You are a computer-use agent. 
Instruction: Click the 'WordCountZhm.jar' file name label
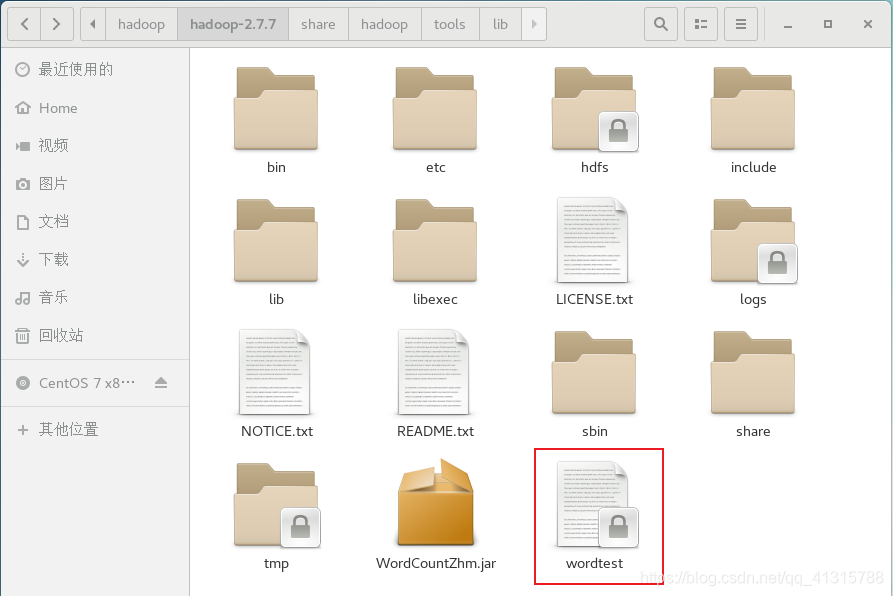pos(436,564)
